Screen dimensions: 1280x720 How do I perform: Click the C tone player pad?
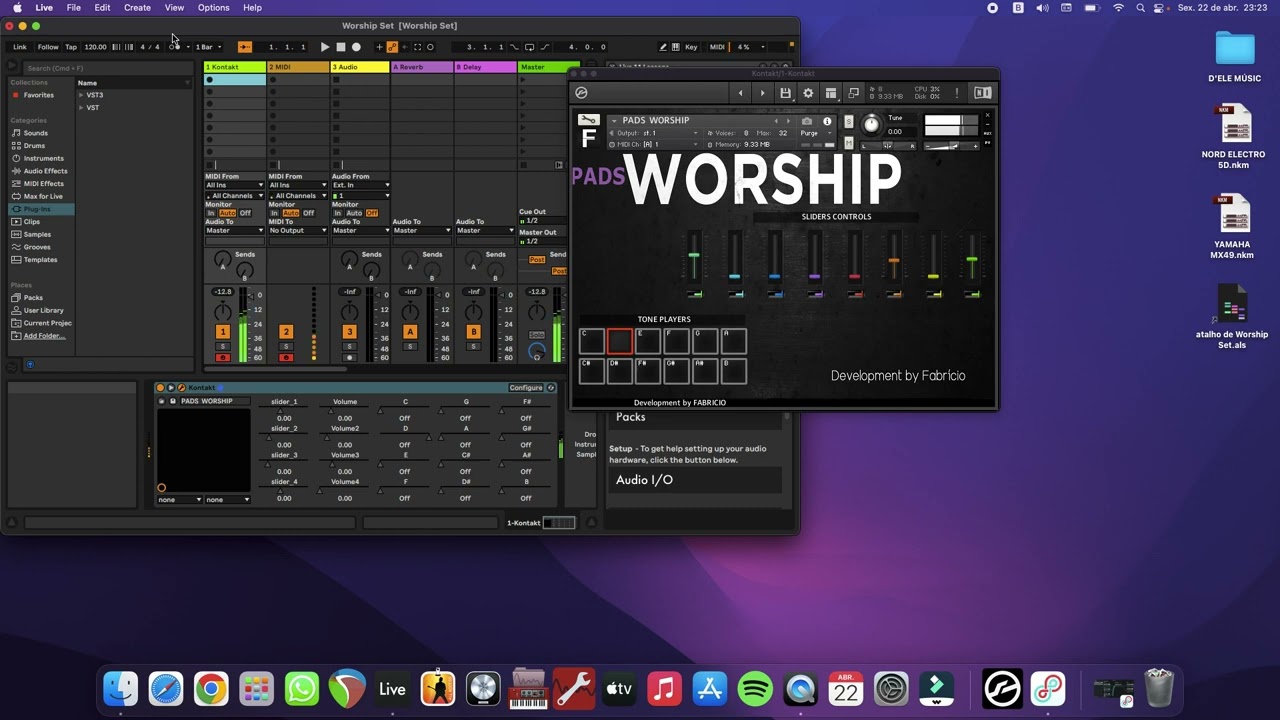pos(591,341)
